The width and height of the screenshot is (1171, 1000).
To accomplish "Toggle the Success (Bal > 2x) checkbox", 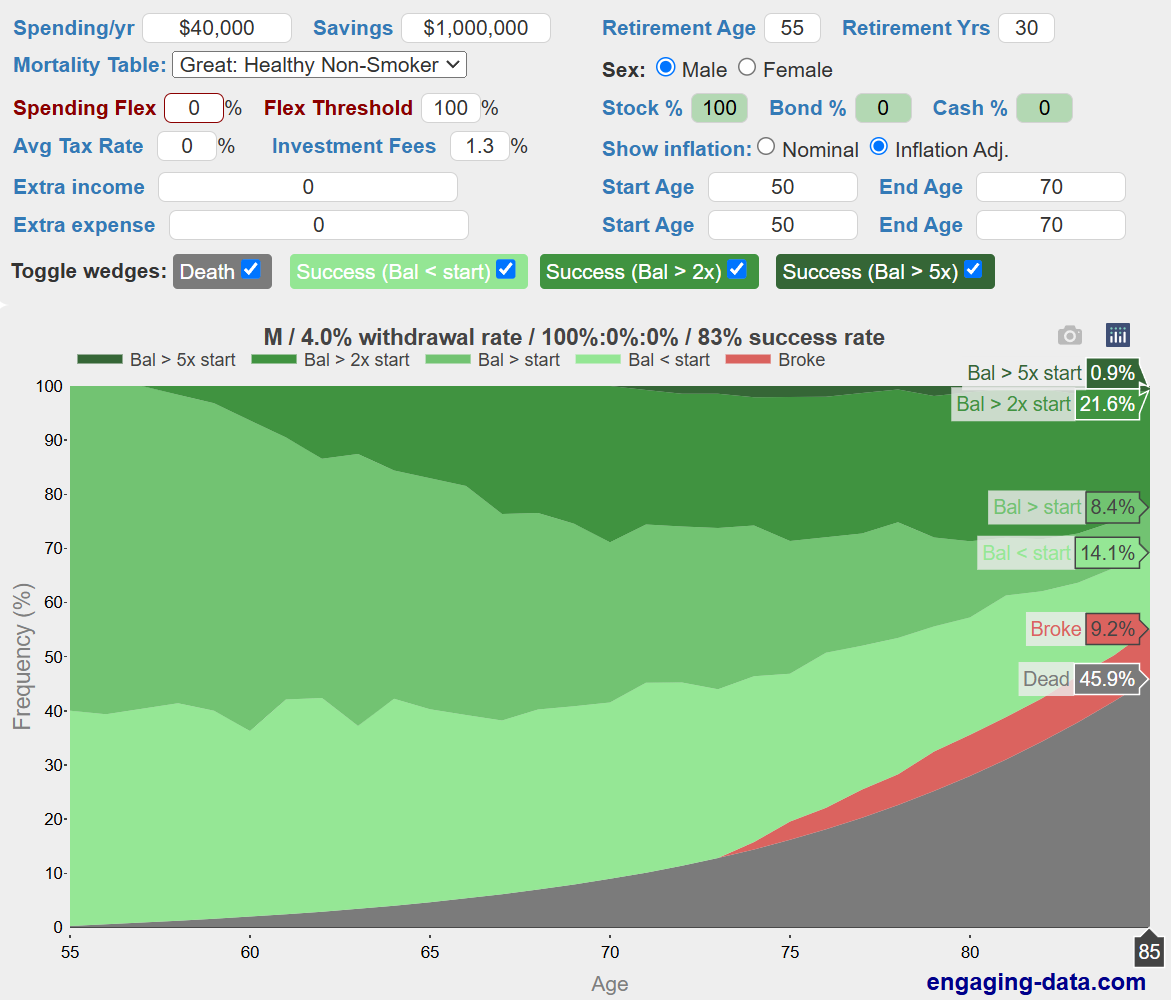I will (x=737, y=270).
